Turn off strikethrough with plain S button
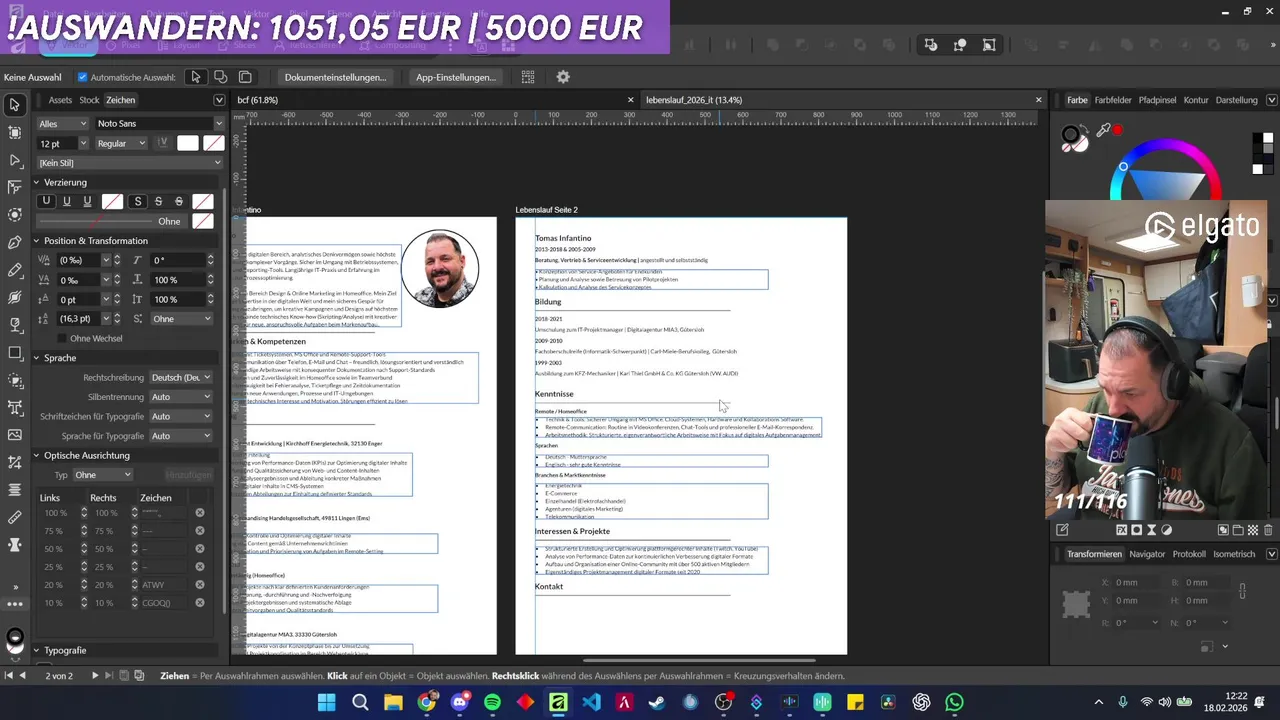The width and height of the screenshot is (1280, 720). coord(138,202)
